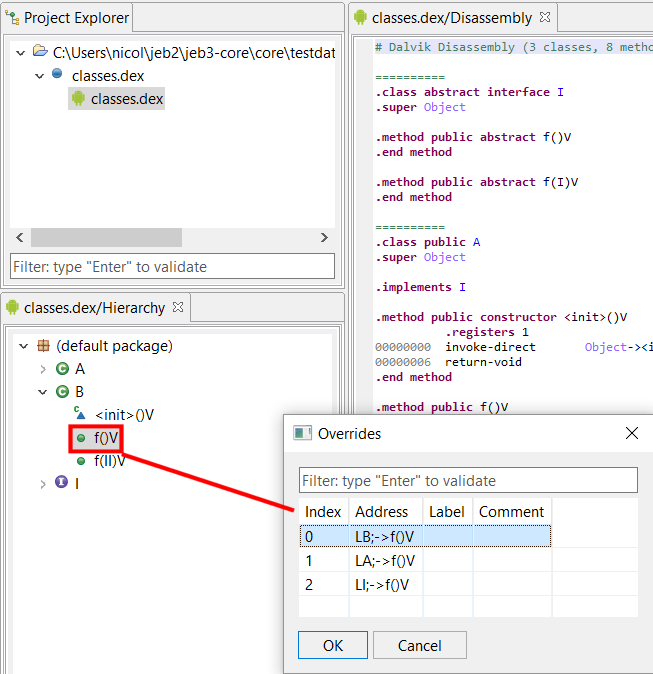Click Cancel in the Overrides dialog
This screenshot has height=674, width=653.
pos(420,645)
